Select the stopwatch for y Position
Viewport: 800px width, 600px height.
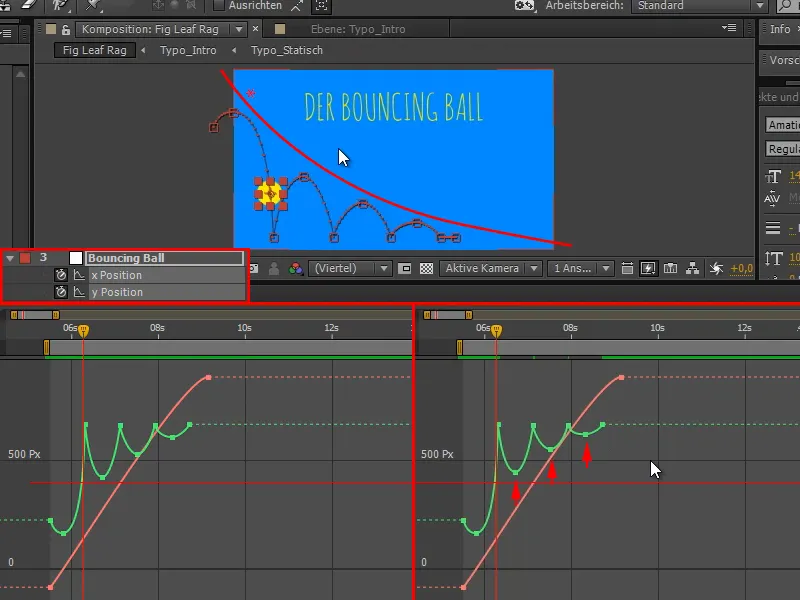coord(61,290)
